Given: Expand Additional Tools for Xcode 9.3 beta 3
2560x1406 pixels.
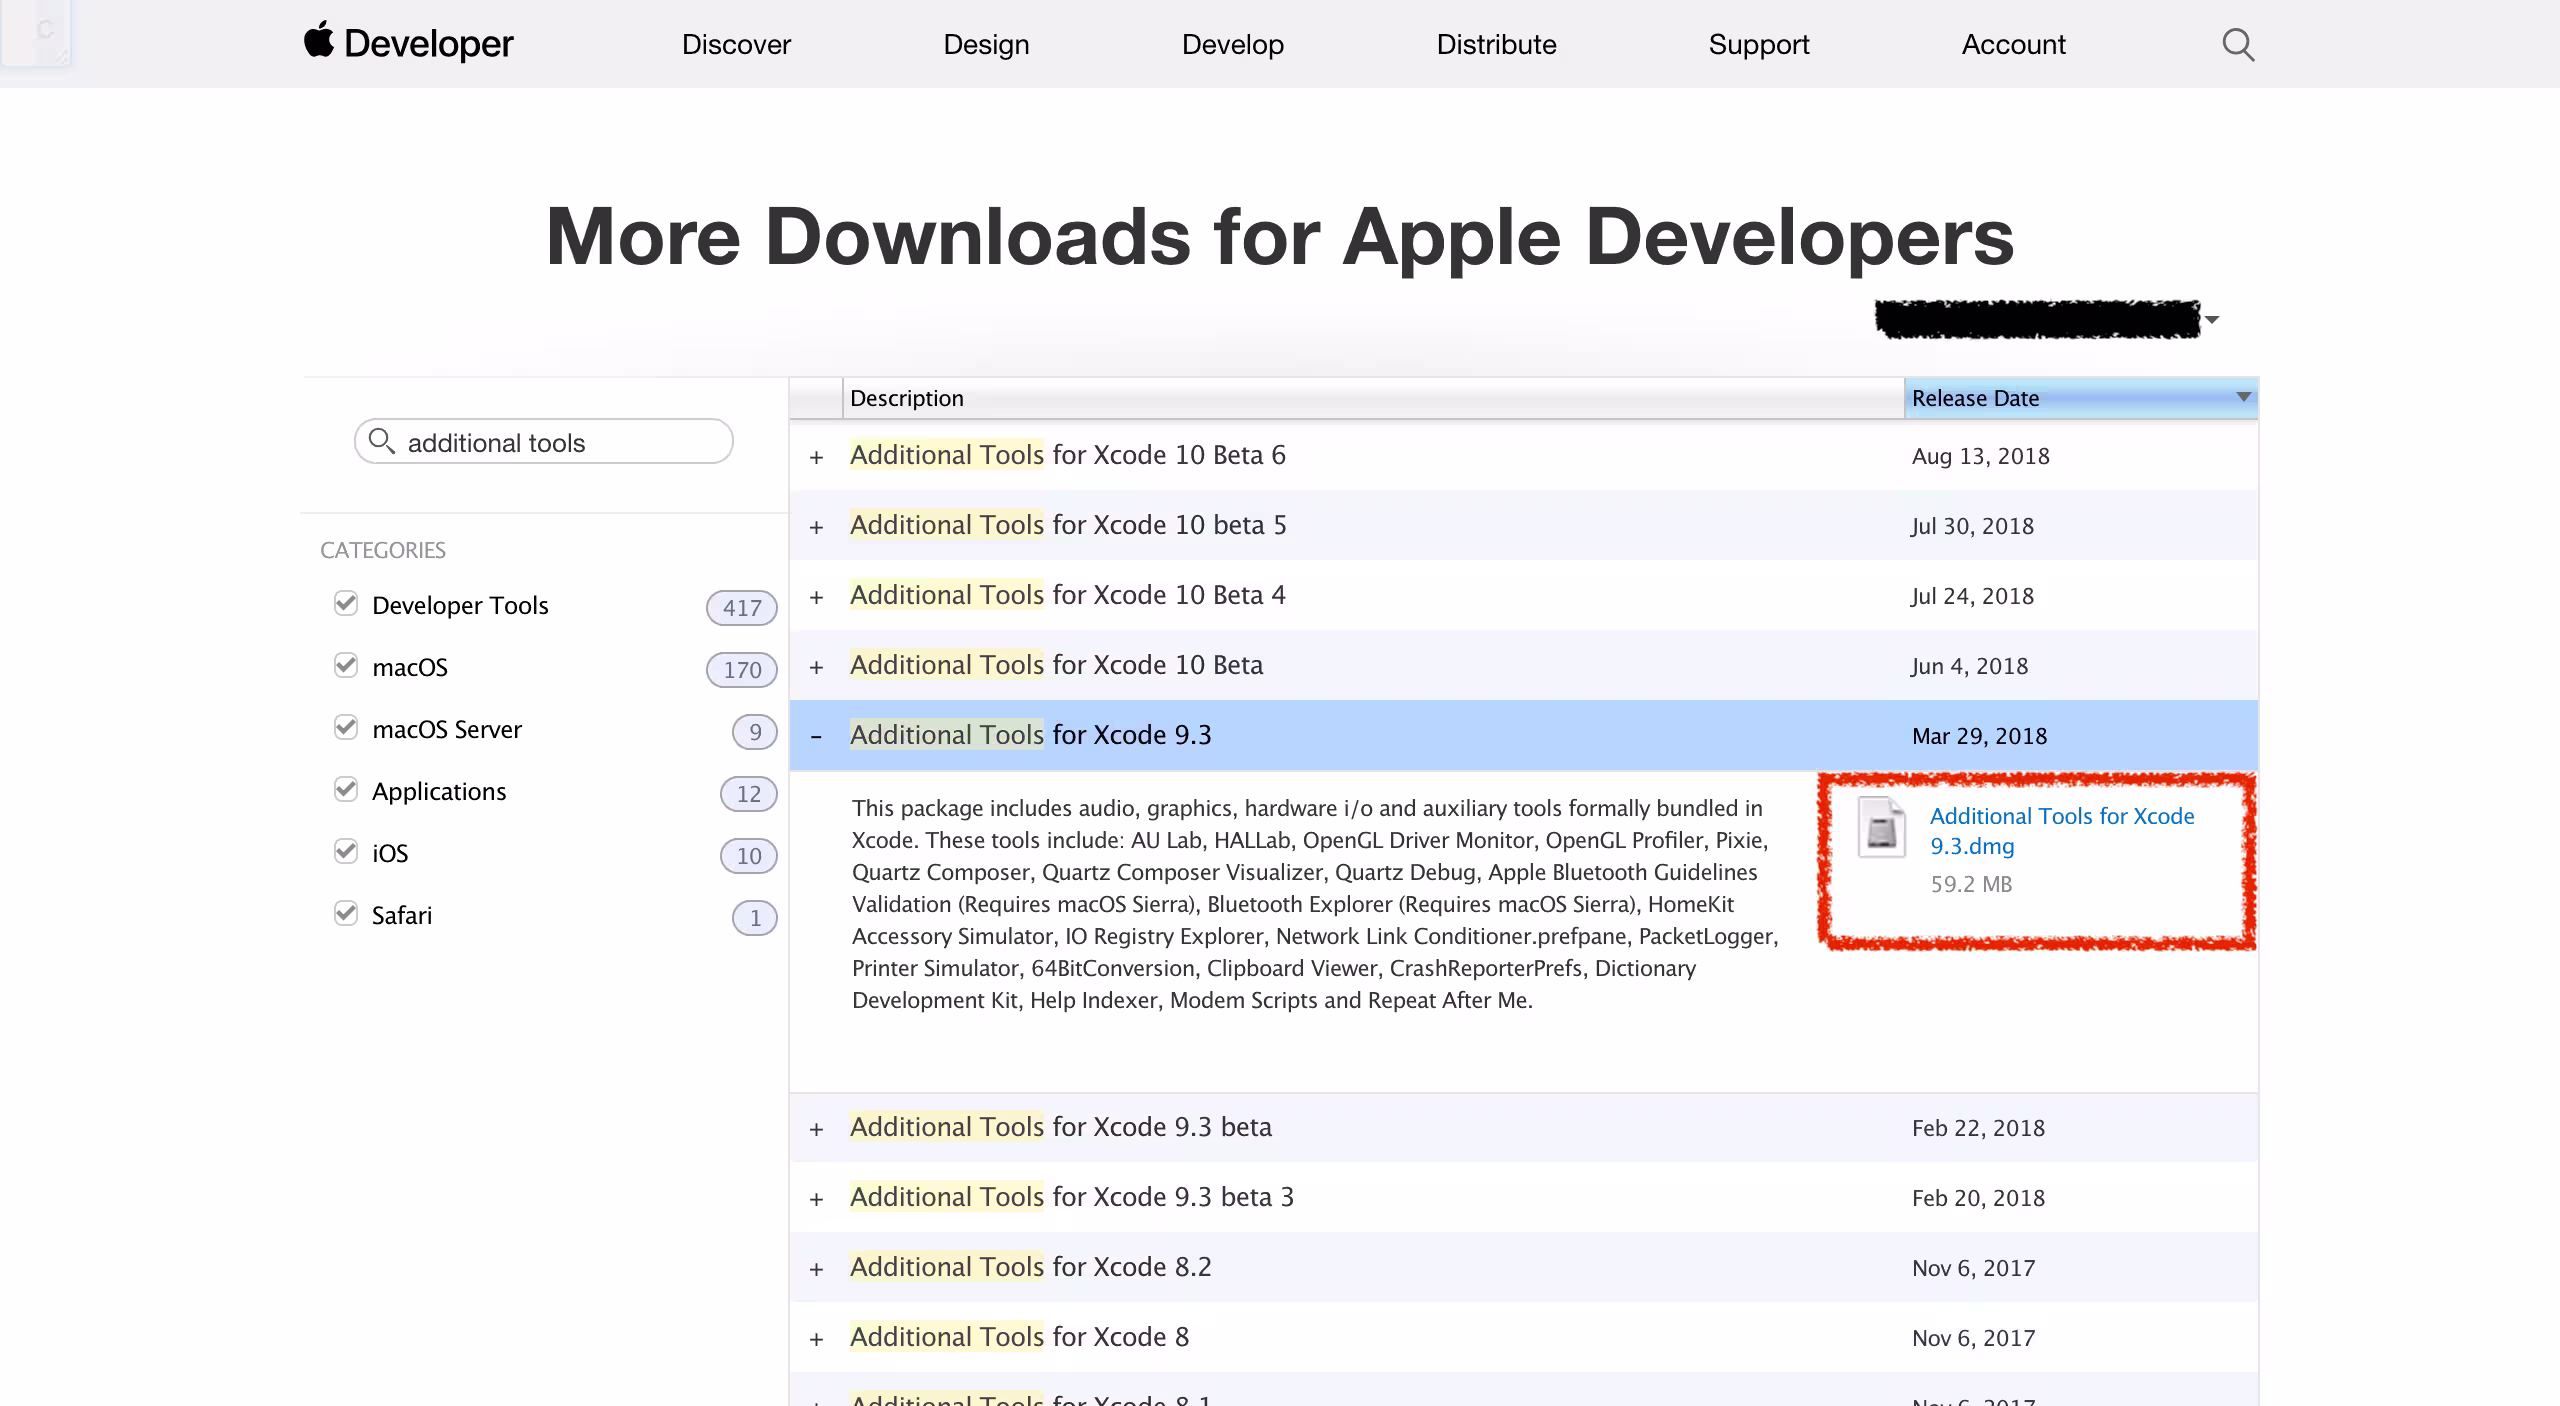Looking at the screenshot, I should click(x=817, y=1199).
